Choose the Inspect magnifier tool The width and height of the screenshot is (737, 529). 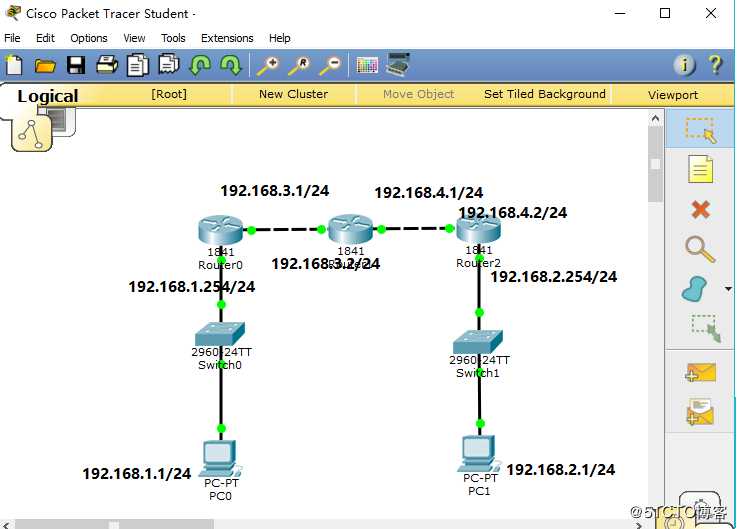(x=700, y=248)
